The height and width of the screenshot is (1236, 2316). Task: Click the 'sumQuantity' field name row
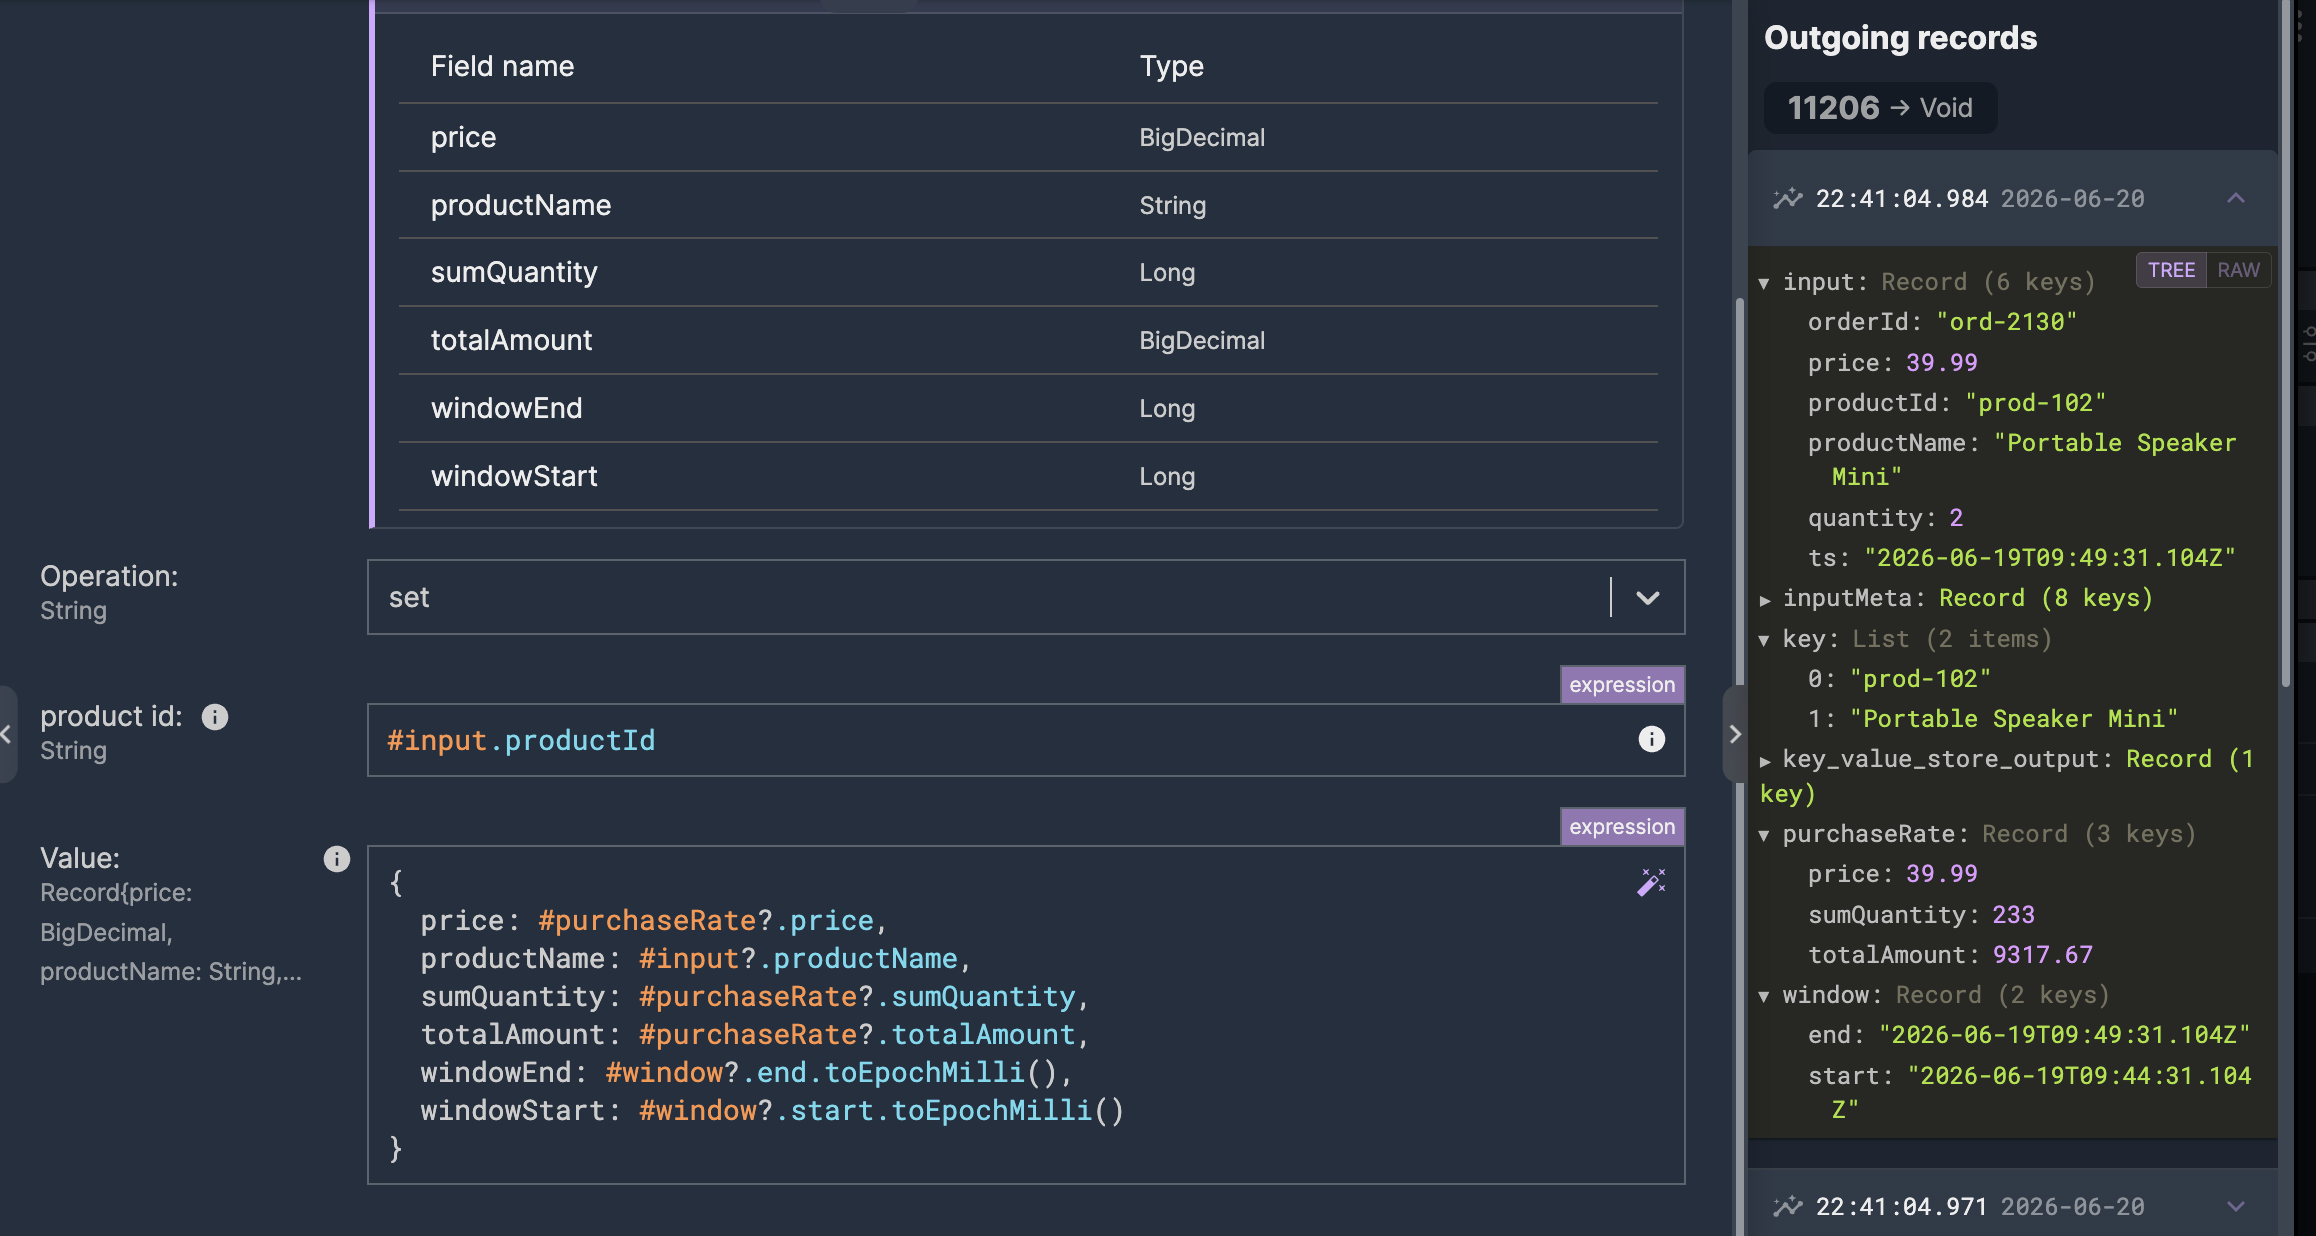[x=1028, y=272]
